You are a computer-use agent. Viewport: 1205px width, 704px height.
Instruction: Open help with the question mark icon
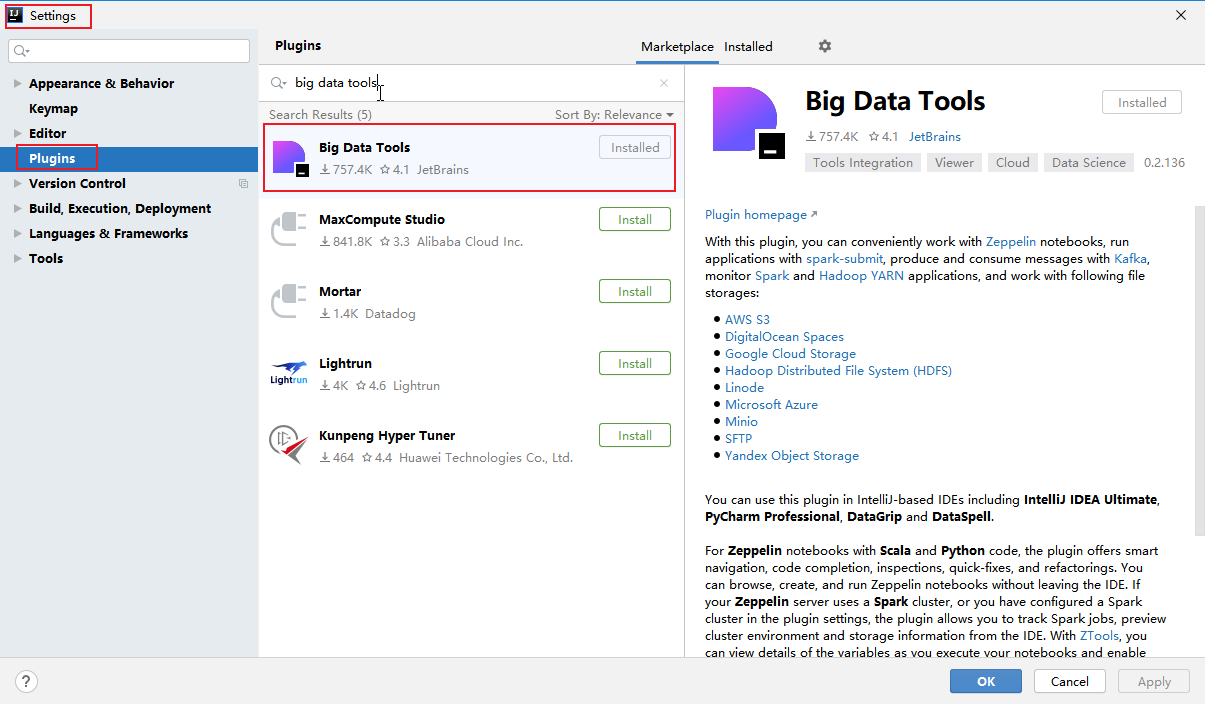pyautogui.click(x=26, y=681)
